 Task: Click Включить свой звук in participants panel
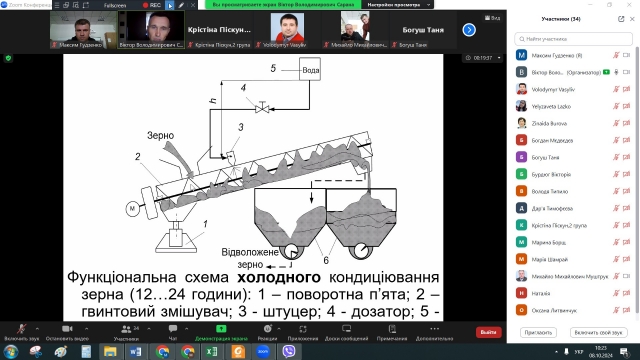598,332
